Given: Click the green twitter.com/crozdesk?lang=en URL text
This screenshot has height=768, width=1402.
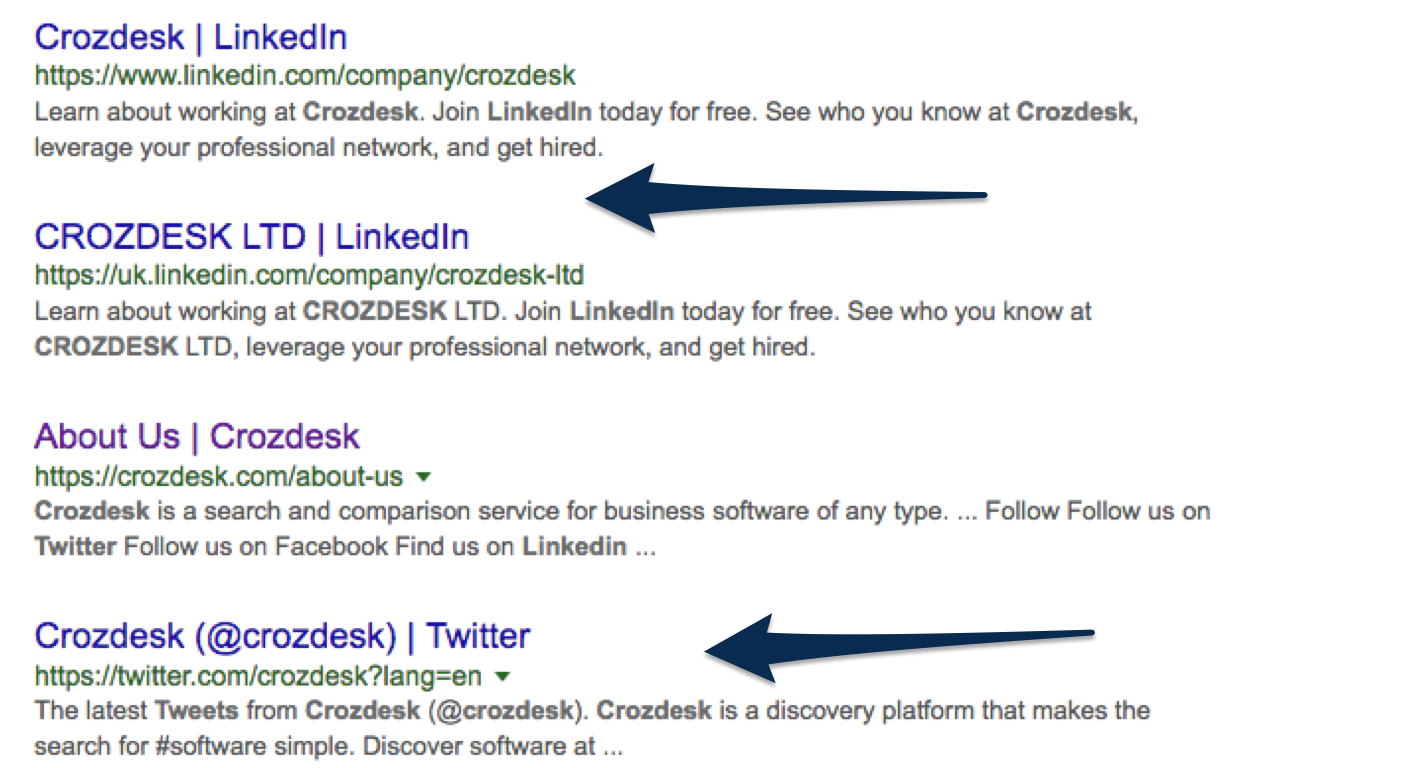Looking at the screenshot, I should tap(258, 677).
